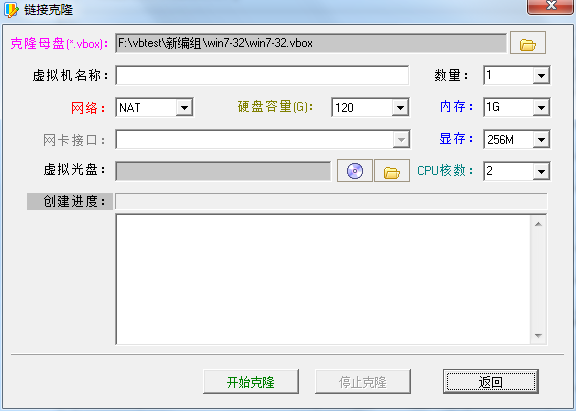Click the 返回 button
Image resolution: width=576 pixels, height=411 pixels.
pyautogui.click(x=491, y=382)
